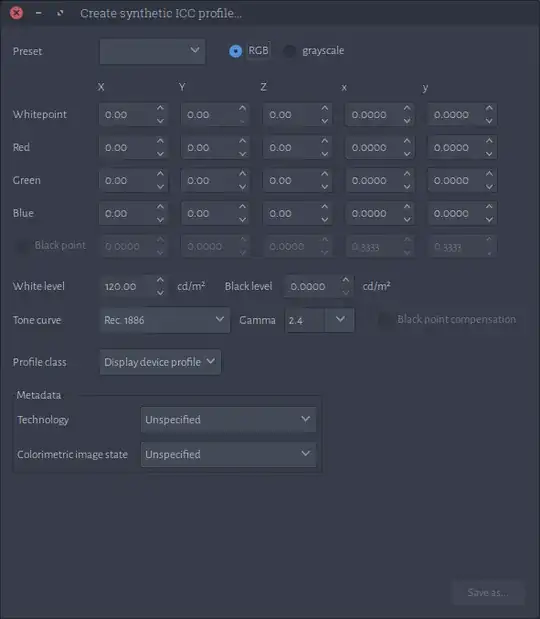Decrease Red Y value with down arrow
Image resolution: width=540 pixels, height=619 pixels.
[242, 154]
